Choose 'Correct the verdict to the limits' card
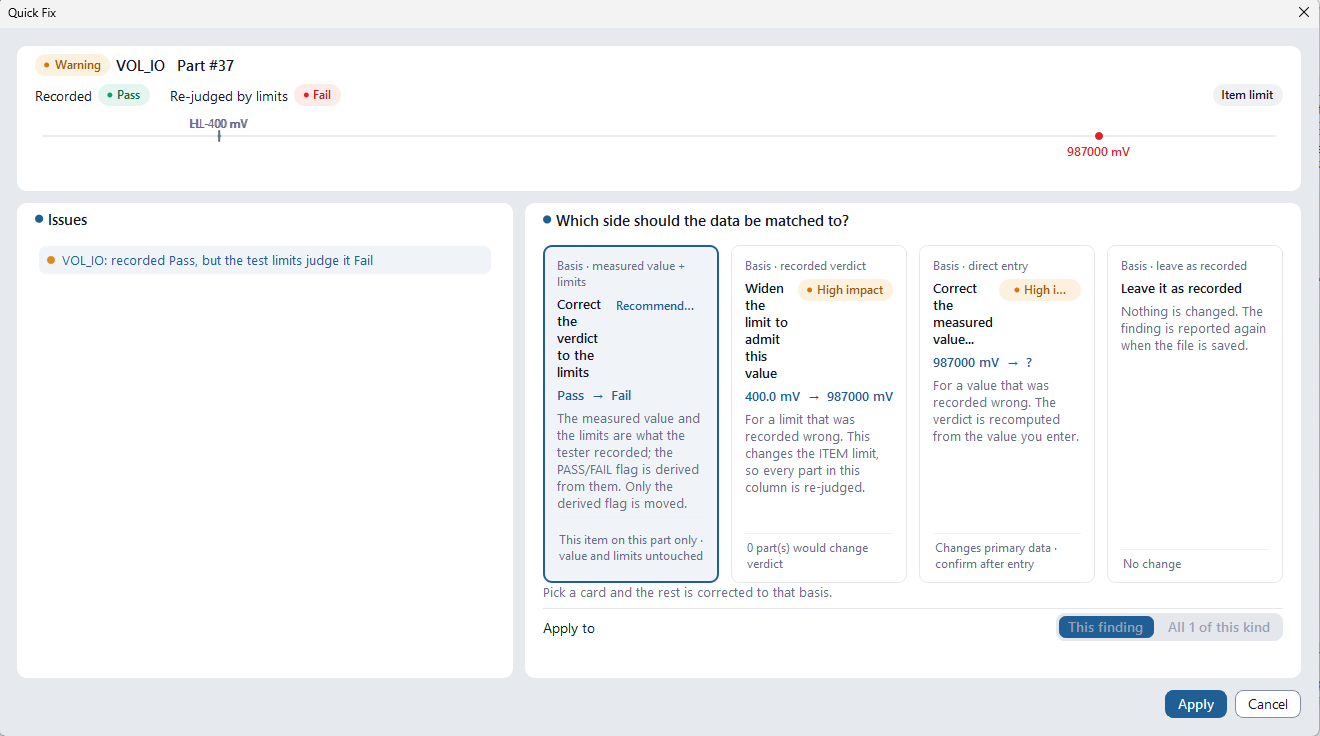 pos(631,414)
